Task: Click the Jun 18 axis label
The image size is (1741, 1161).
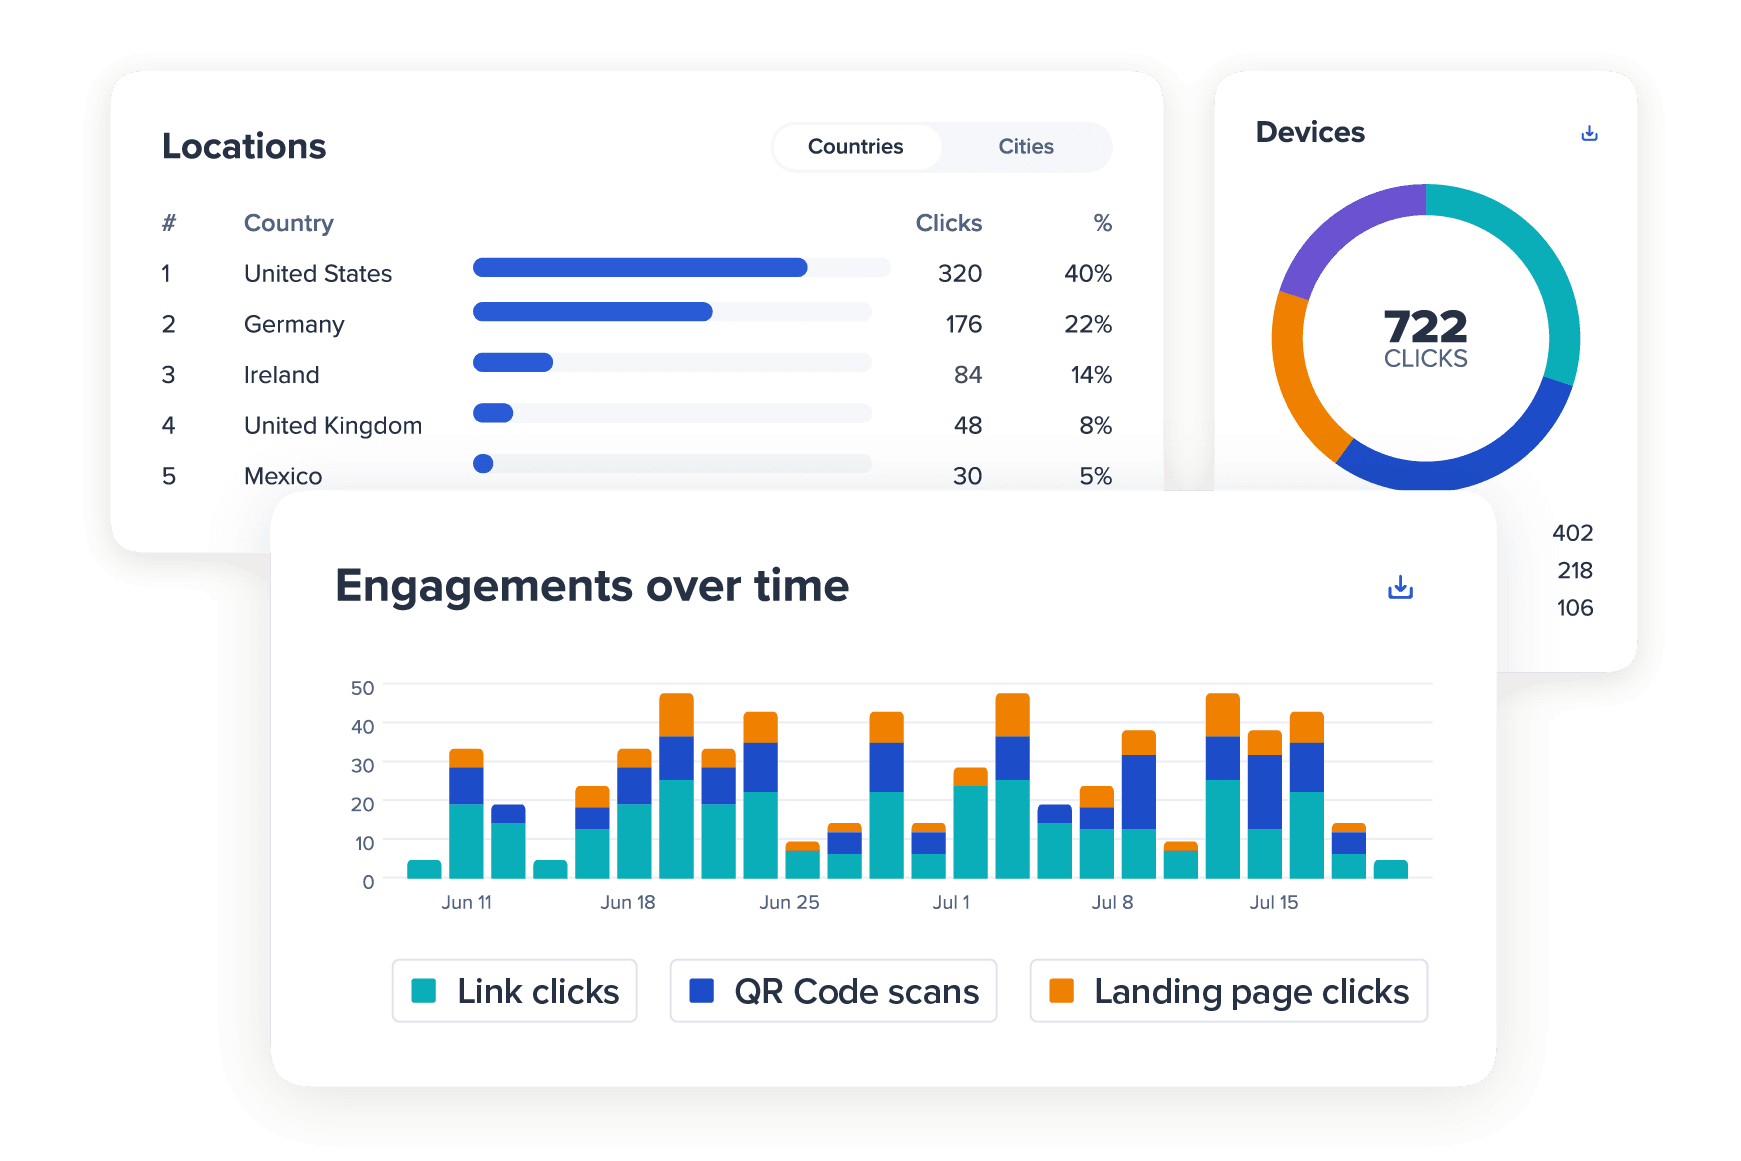Action: [628, 902]
